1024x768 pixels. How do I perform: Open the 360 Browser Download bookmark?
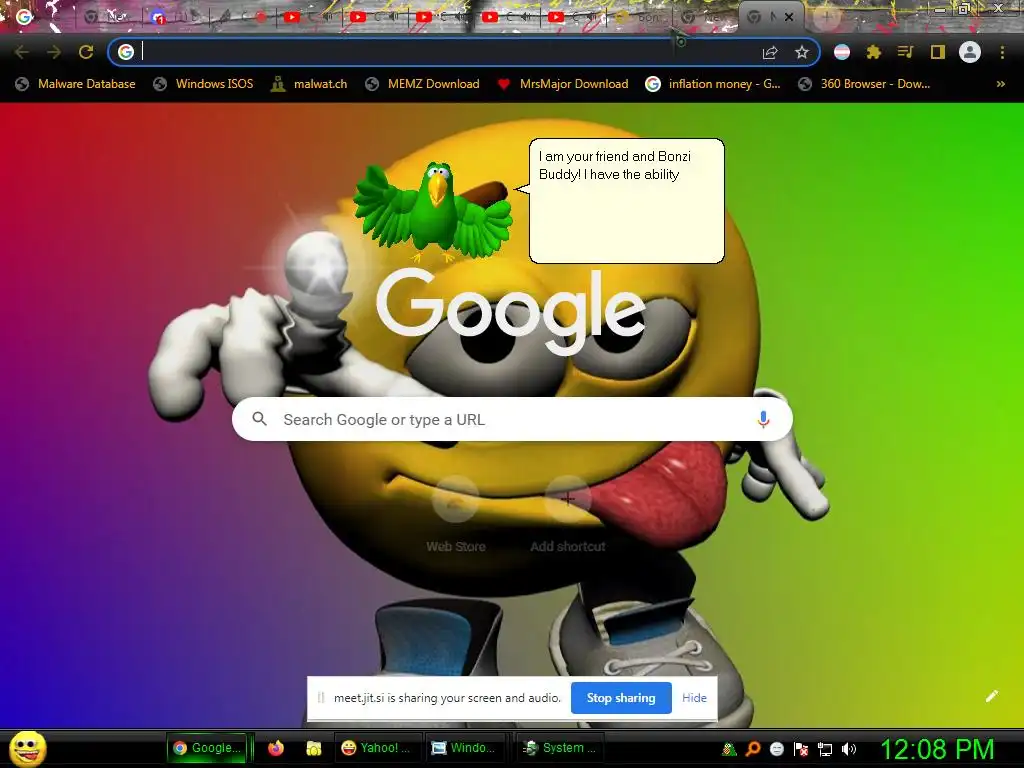pos(864,84)
